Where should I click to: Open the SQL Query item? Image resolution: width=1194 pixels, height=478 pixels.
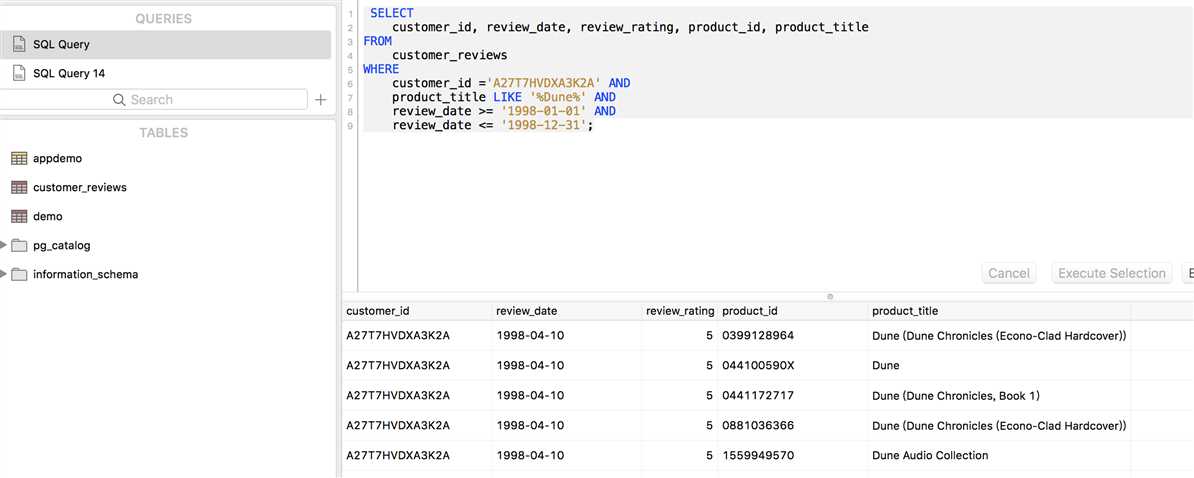coord(165,45)
